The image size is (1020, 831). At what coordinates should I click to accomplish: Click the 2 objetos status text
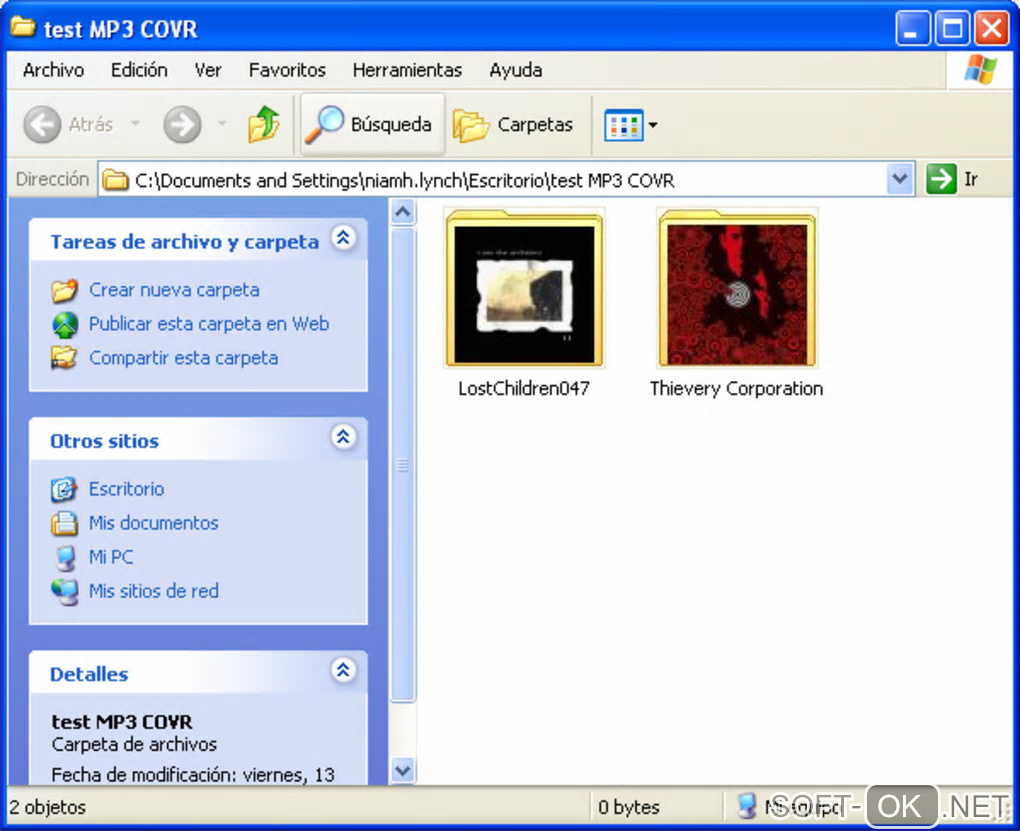(x=47, y=807)
